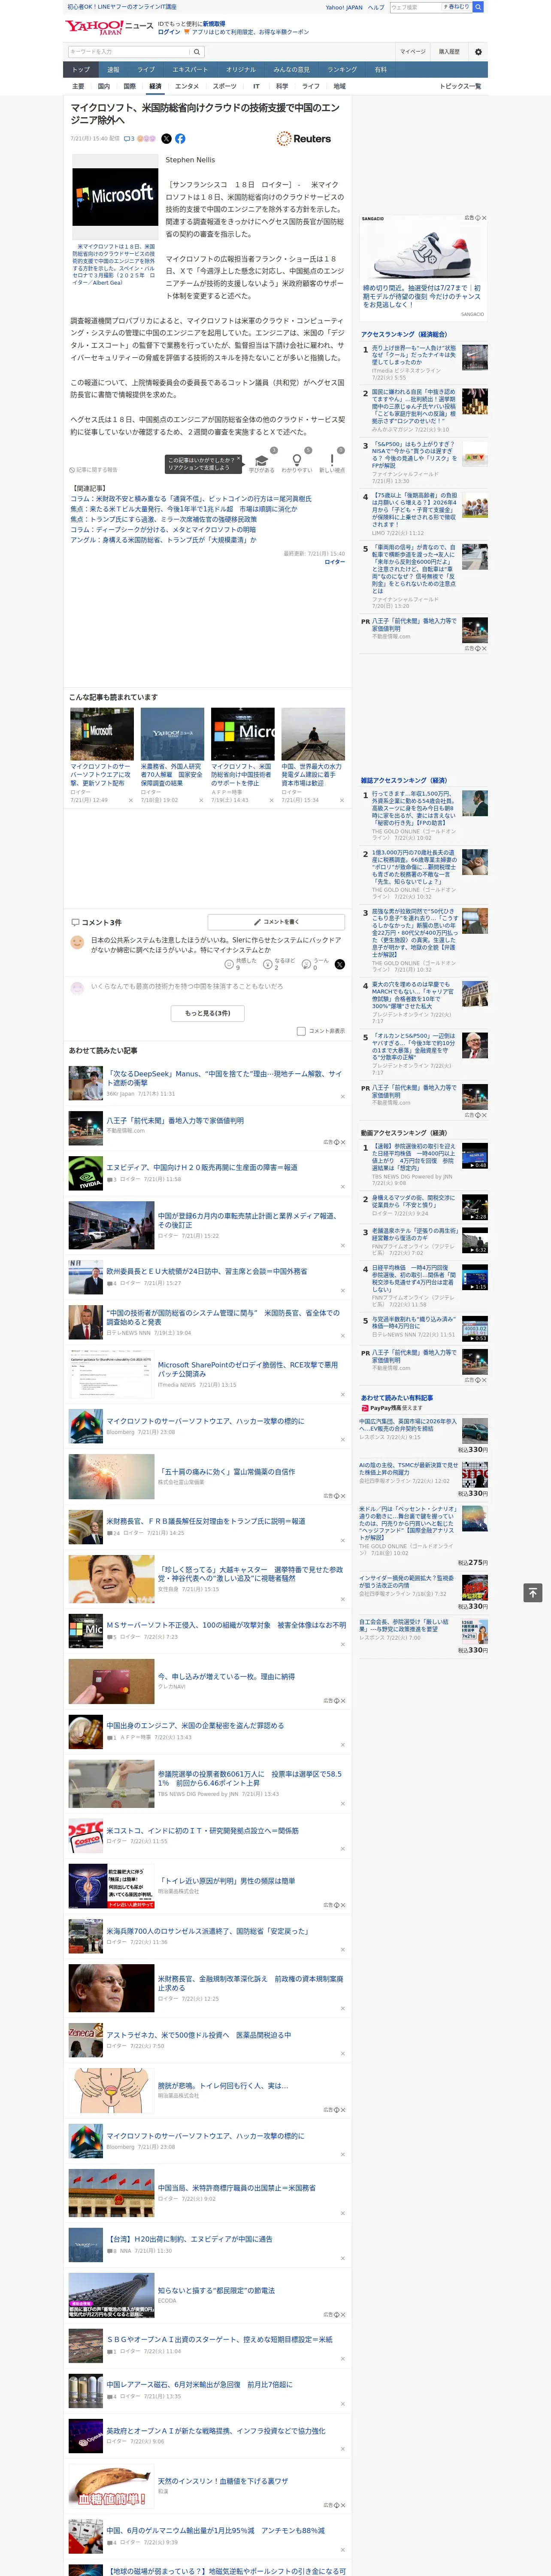Click the scroll-to-top arrow button
Image resolution: width=551 pixels, height=2576 pixels.
tap(533, 1592)
